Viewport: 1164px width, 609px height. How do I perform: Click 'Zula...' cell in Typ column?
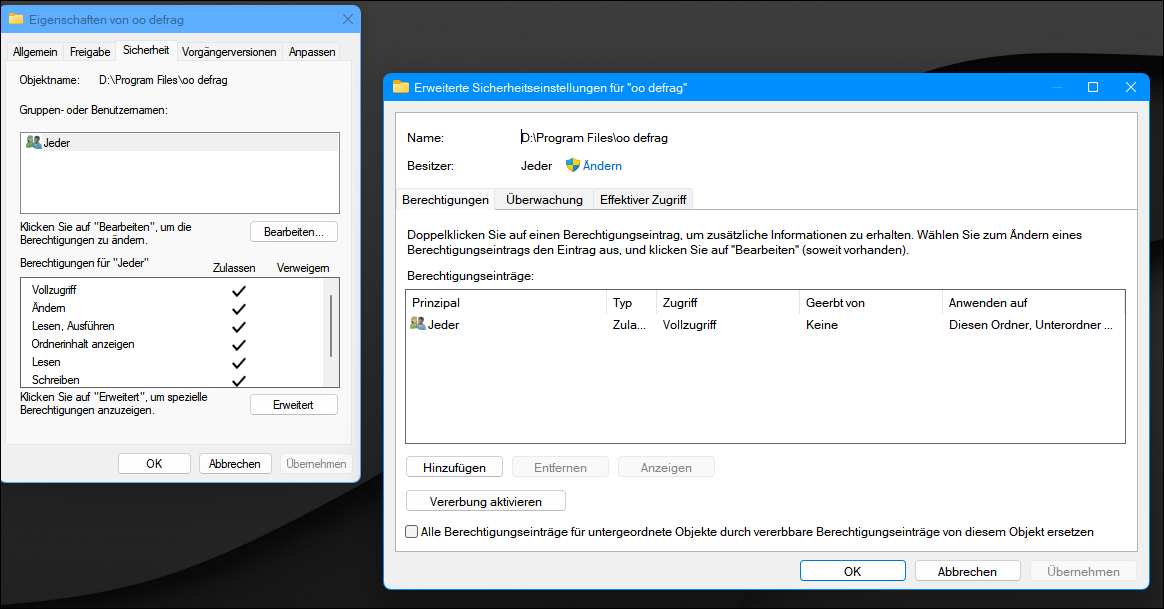[x=629, y=325]
